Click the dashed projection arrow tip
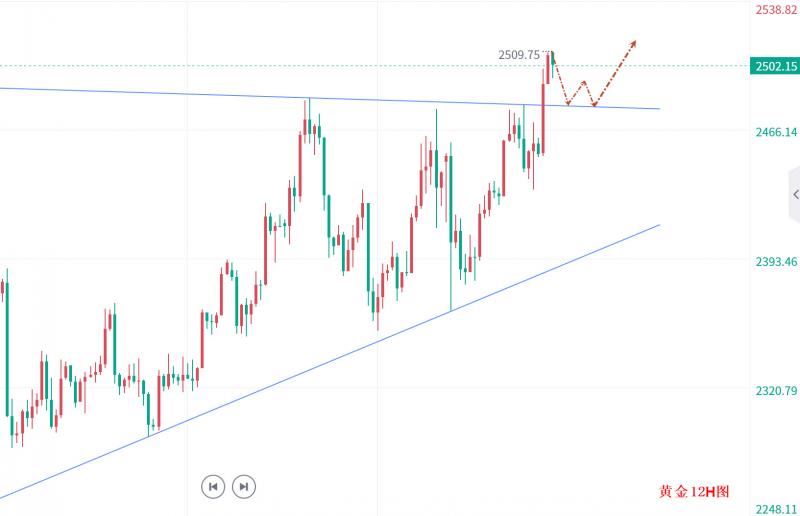This screenshot has height=516, width=800. pos(635,42)
